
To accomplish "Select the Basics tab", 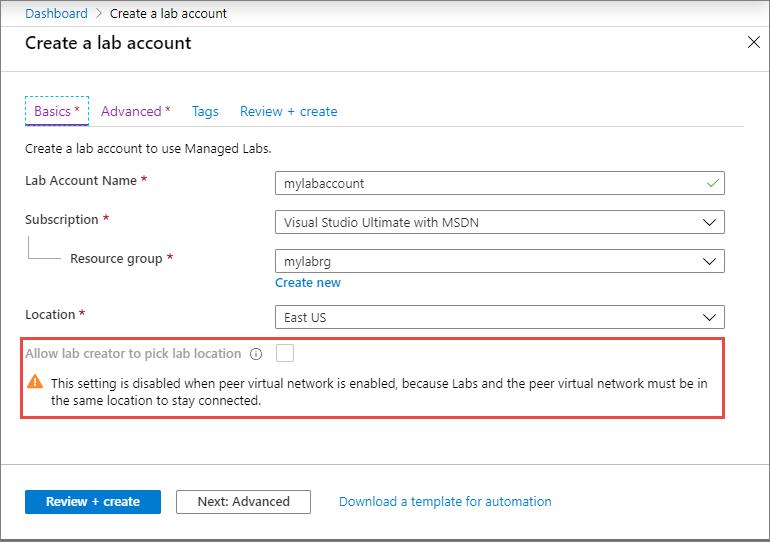I will coord(57,111).
